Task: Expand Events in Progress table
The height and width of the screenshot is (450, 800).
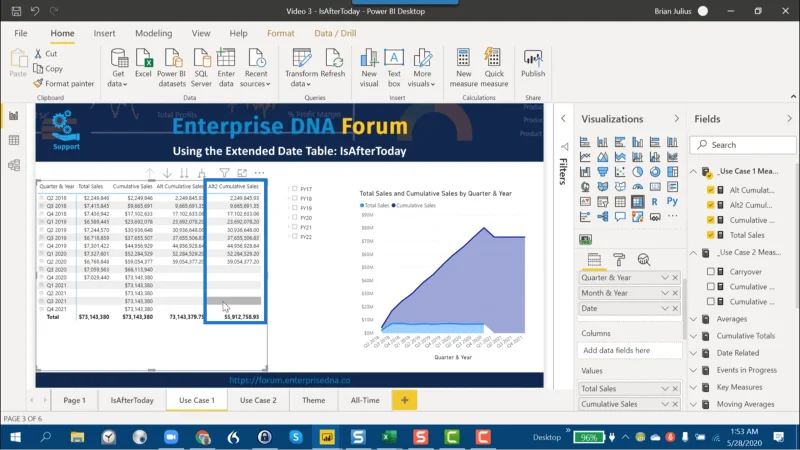Action: pos(693,370)
